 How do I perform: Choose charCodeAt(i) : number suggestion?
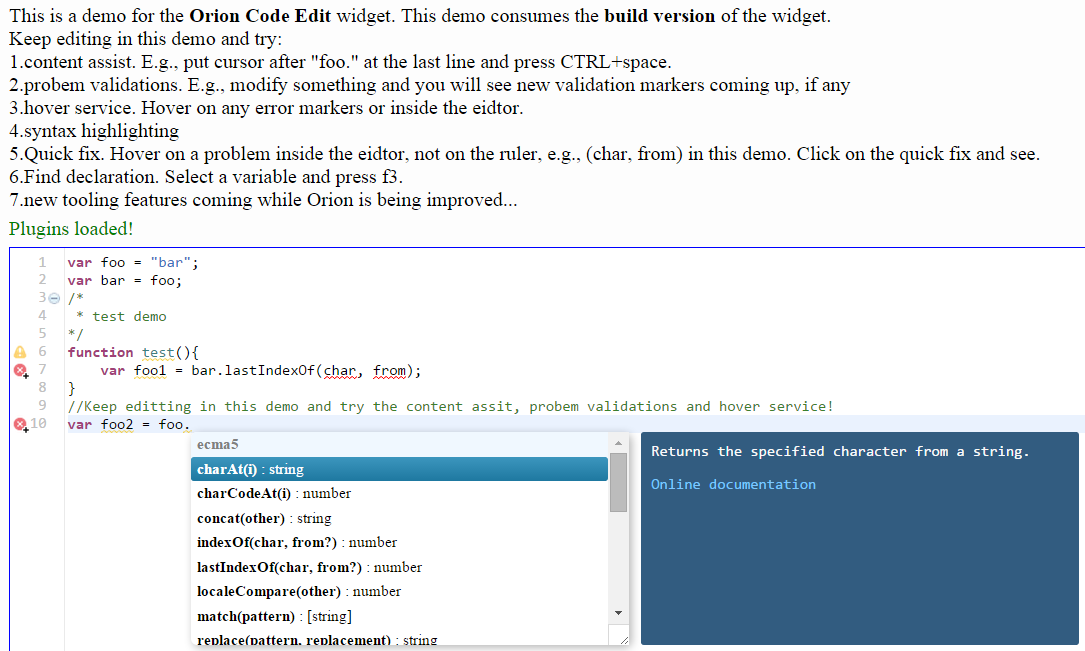tap(399, 493)
